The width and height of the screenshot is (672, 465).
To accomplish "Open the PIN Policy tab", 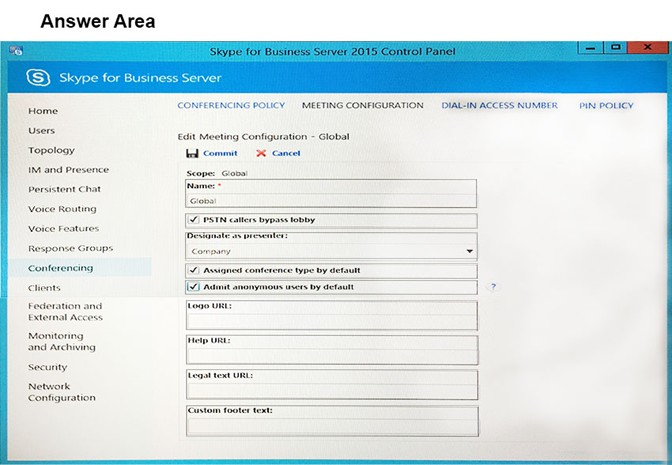I will tap(606, 105).
